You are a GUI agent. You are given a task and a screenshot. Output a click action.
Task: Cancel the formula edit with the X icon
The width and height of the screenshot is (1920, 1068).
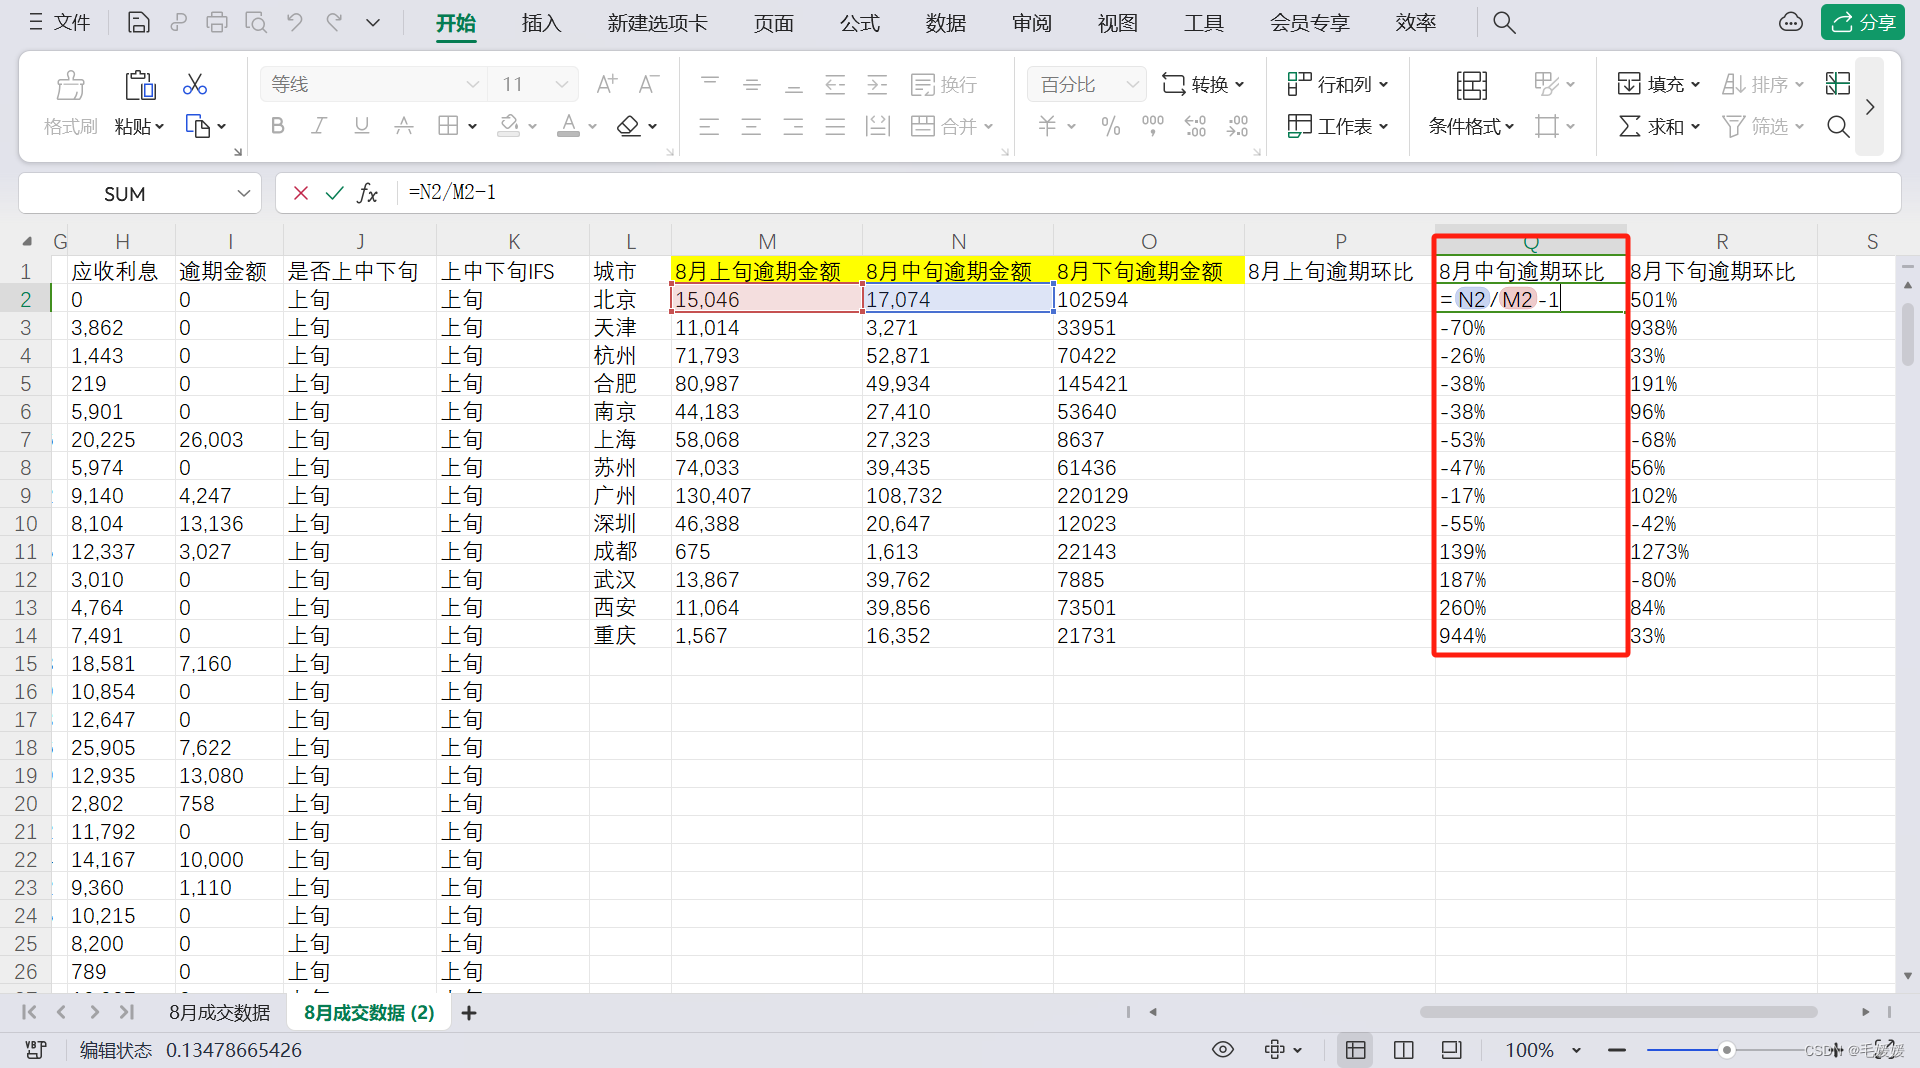[x=300, y=193]
